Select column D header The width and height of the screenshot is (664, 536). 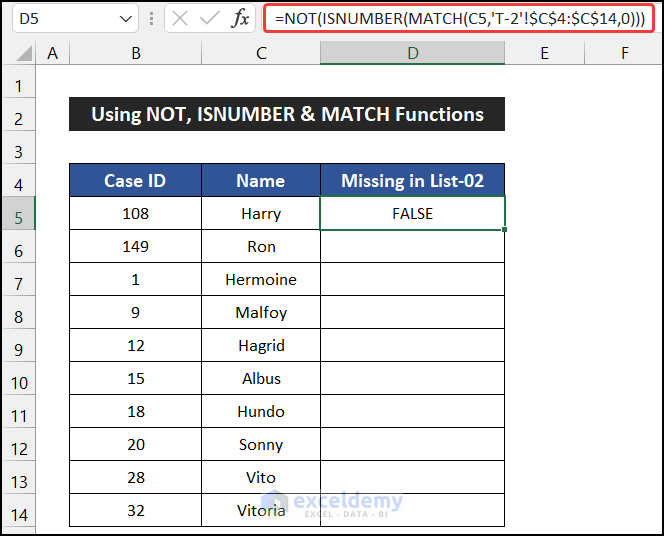click(x=412, y=53)
